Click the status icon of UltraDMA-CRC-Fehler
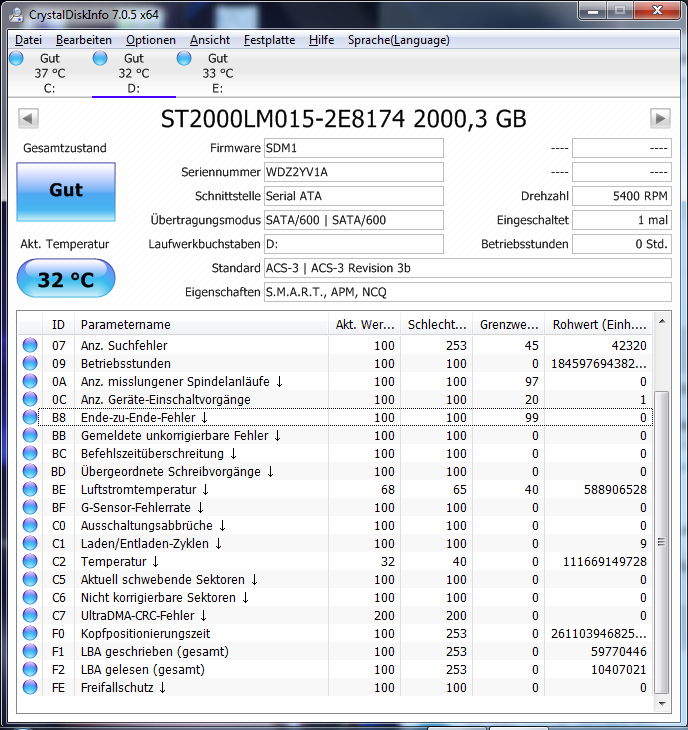Image resolution: width=688 pixels, height=730 pixels. point(30,615)
